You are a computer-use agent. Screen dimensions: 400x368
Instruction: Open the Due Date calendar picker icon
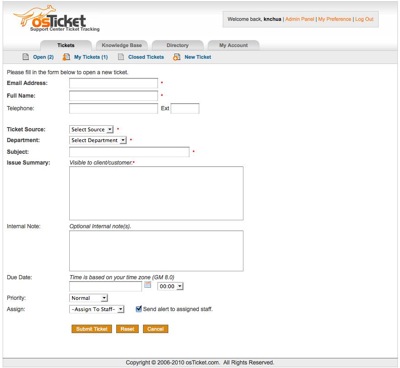(148, 285)
